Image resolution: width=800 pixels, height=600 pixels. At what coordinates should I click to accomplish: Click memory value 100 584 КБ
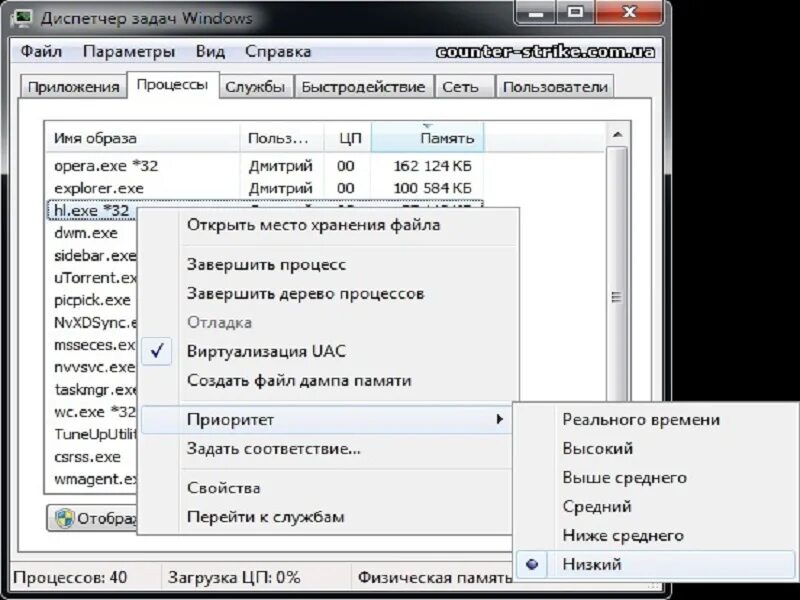coord(433,188)
